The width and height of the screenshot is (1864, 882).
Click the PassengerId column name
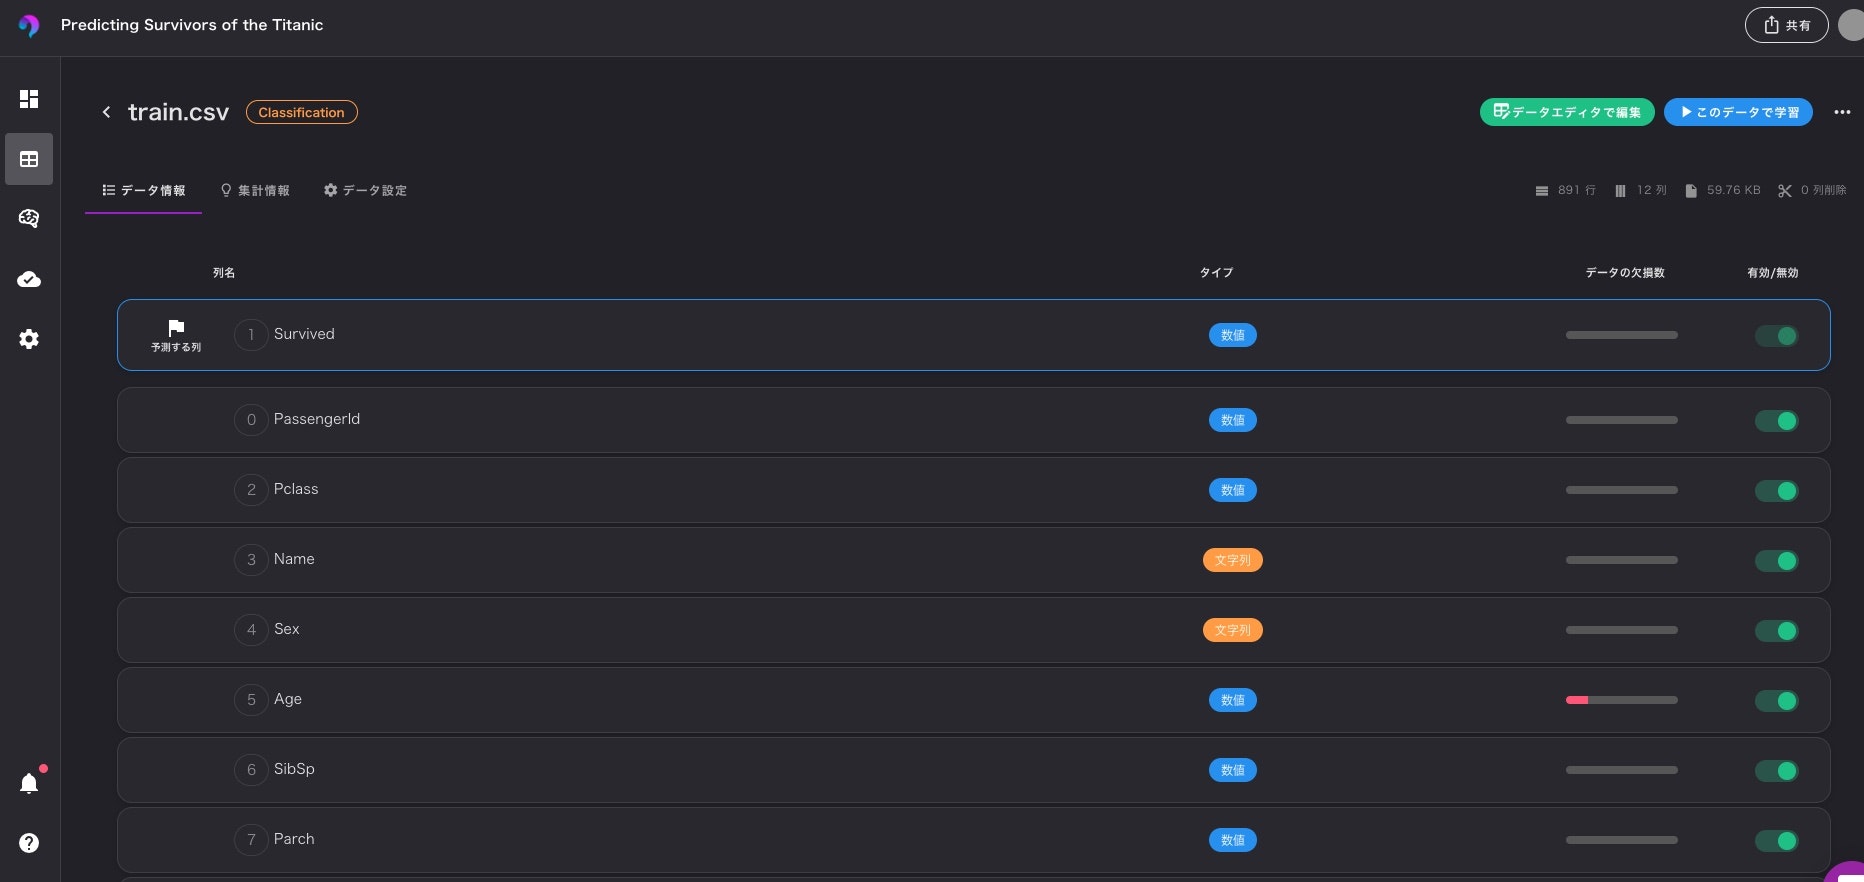[x=317, y=419]
